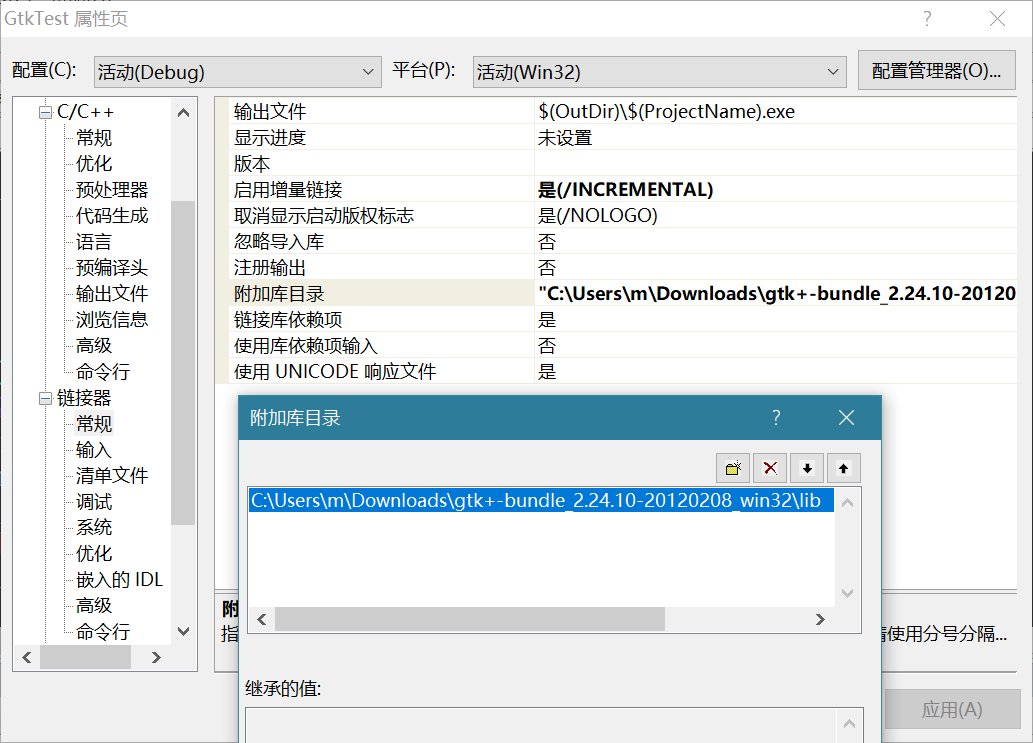This screenshot has height=743, width=1033.
Task: Select 清单文件 in the tree
Action: [112, 476]
